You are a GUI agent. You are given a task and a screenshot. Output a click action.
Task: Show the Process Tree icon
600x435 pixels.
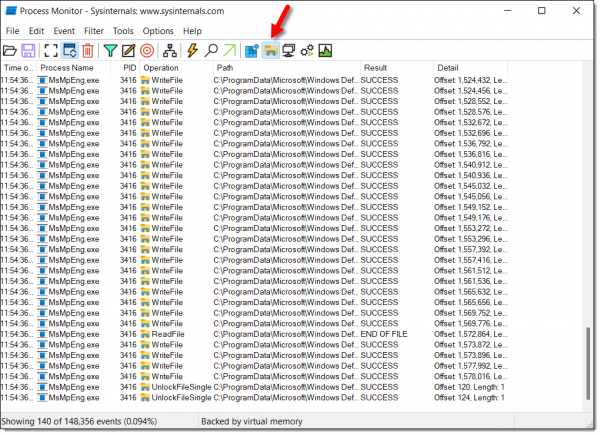(x=170, y=51)
